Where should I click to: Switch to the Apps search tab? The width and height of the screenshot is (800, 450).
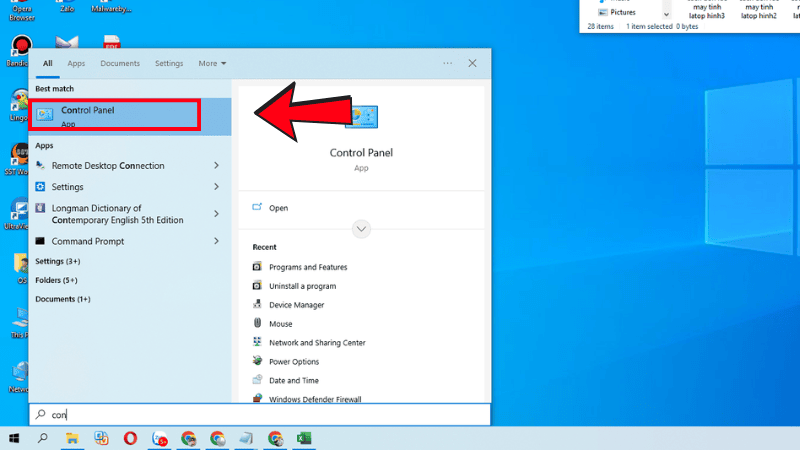pos(76,64)
